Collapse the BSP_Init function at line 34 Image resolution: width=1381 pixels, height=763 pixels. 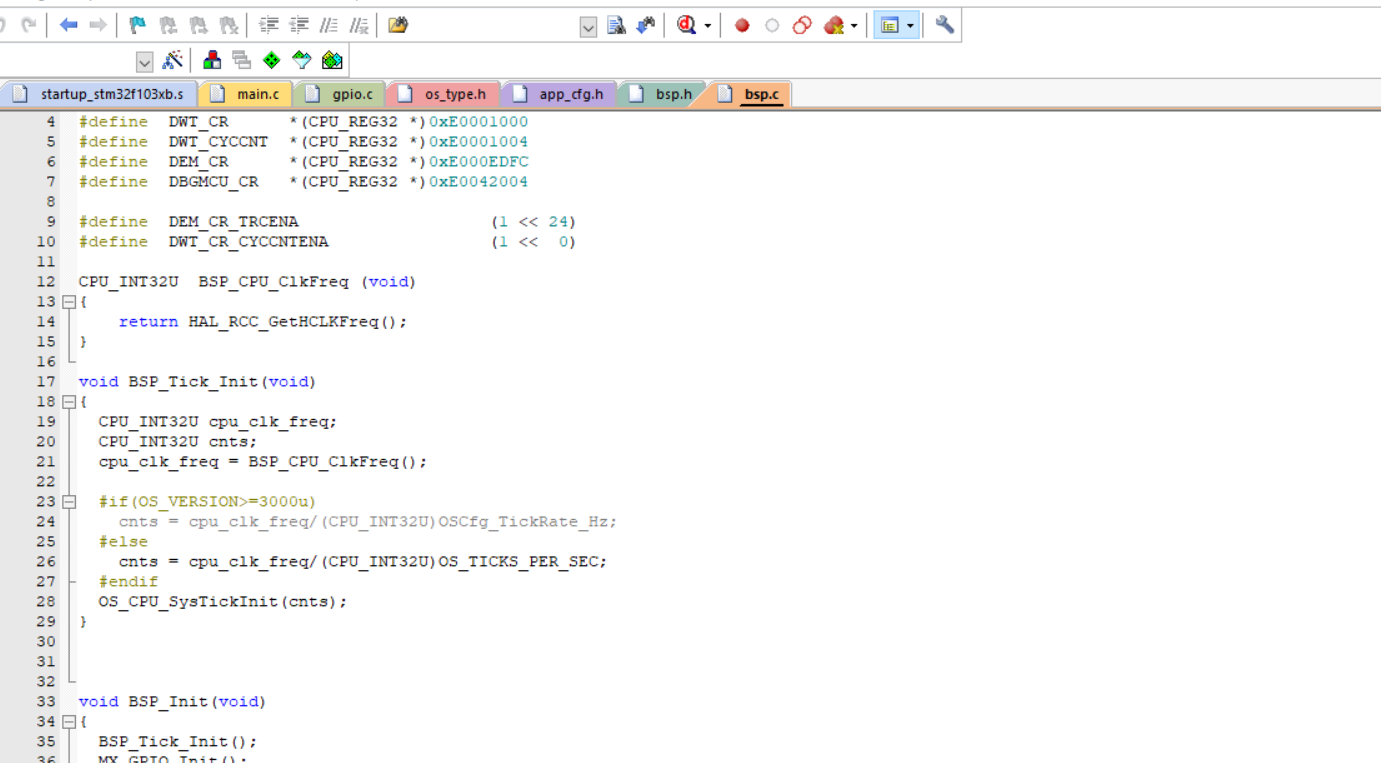(69, 721)
